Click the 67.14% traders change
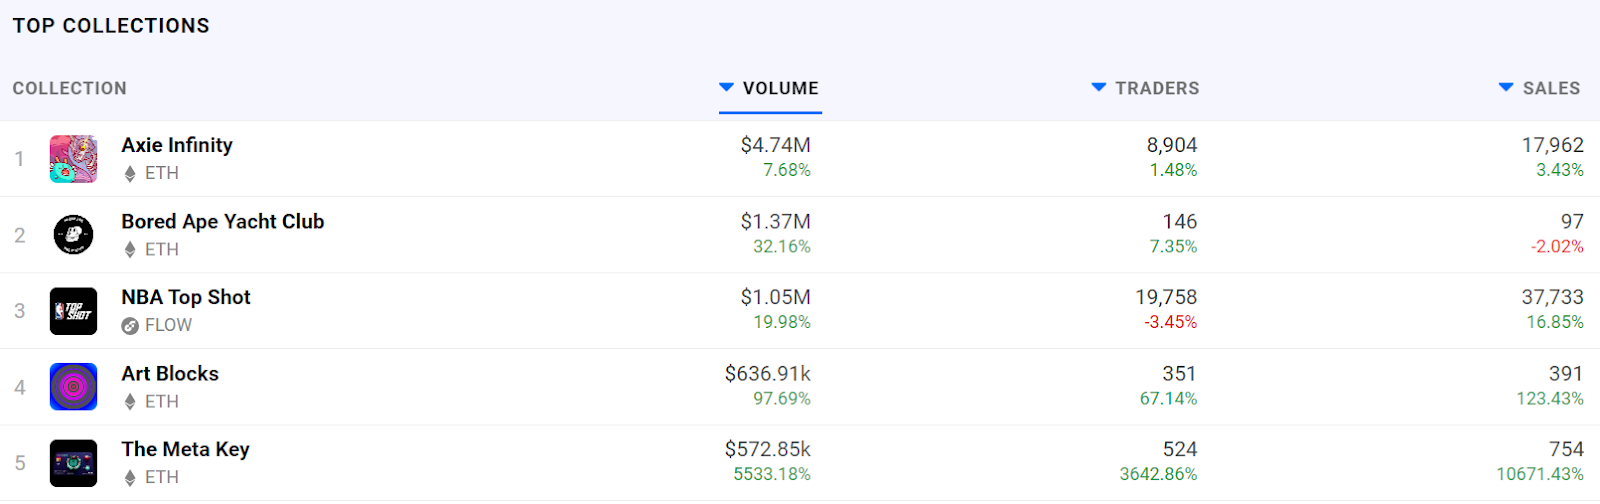1600x504 pixels. (1169, 398)
